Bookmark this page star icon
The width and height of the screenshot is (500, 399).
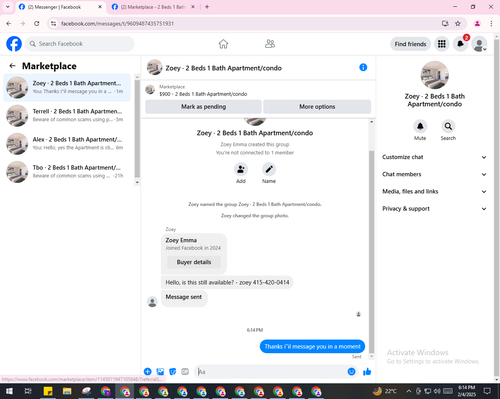click(458, 23)
